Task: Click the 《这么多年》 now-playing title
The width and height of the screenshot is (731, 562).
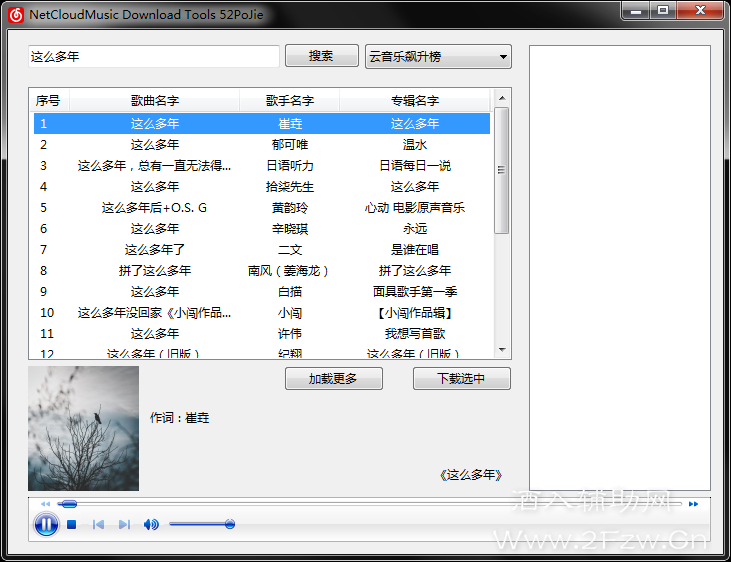Action: [471, 475]
